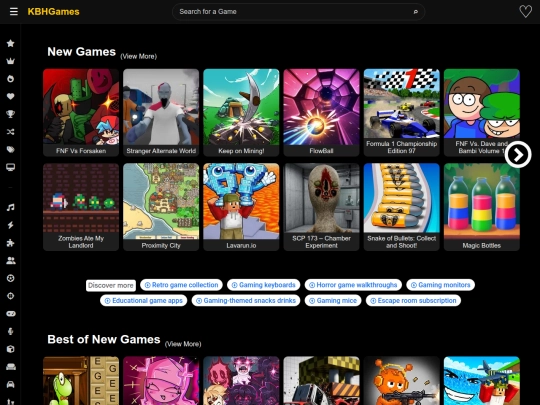540x405 pixels.
Task: Open the blocky truck game thumbnail
Action: 321,381
